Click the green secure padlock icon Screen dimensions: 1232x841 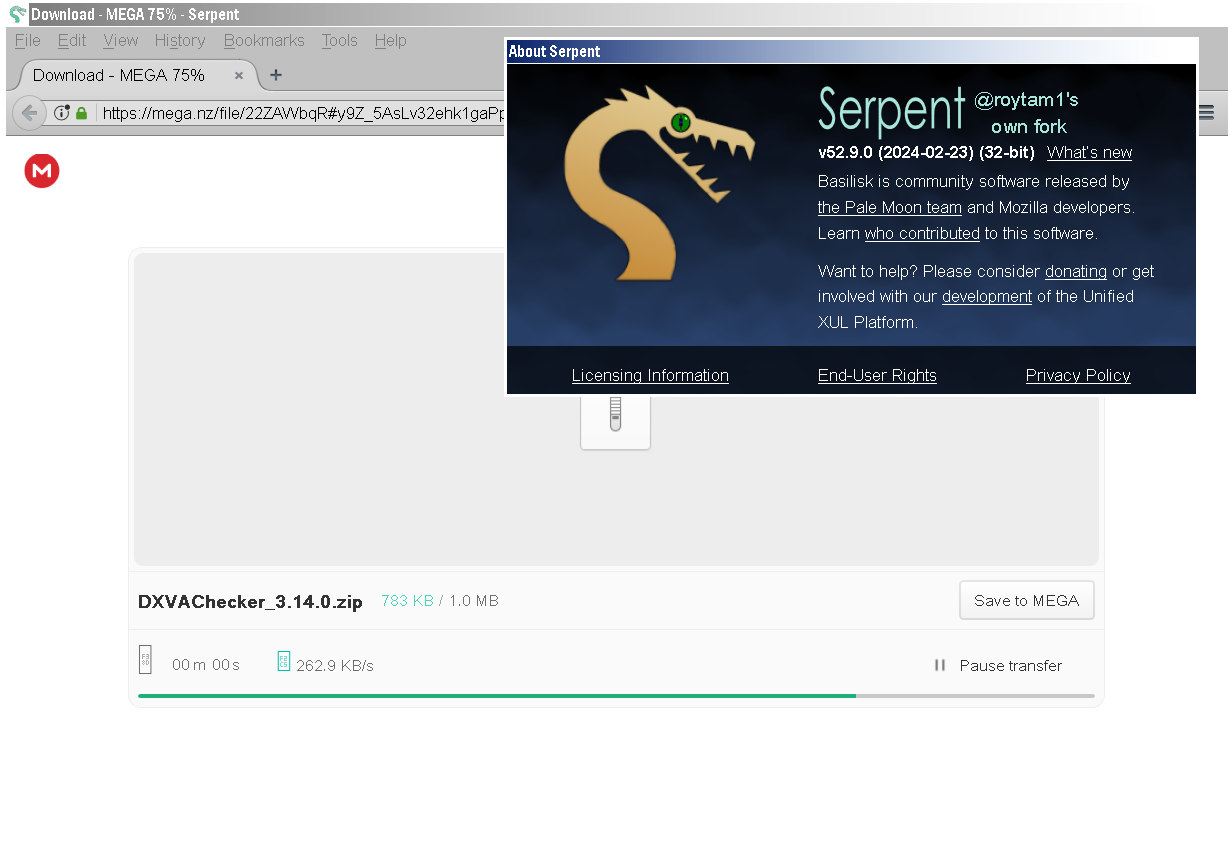(82, 113)
